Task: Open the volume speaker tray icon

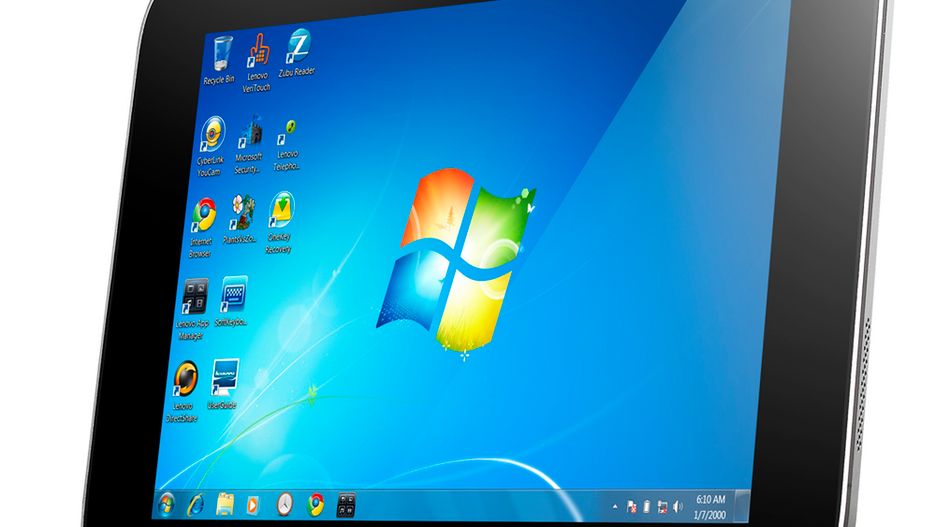Action: click(x=678, y=507)
